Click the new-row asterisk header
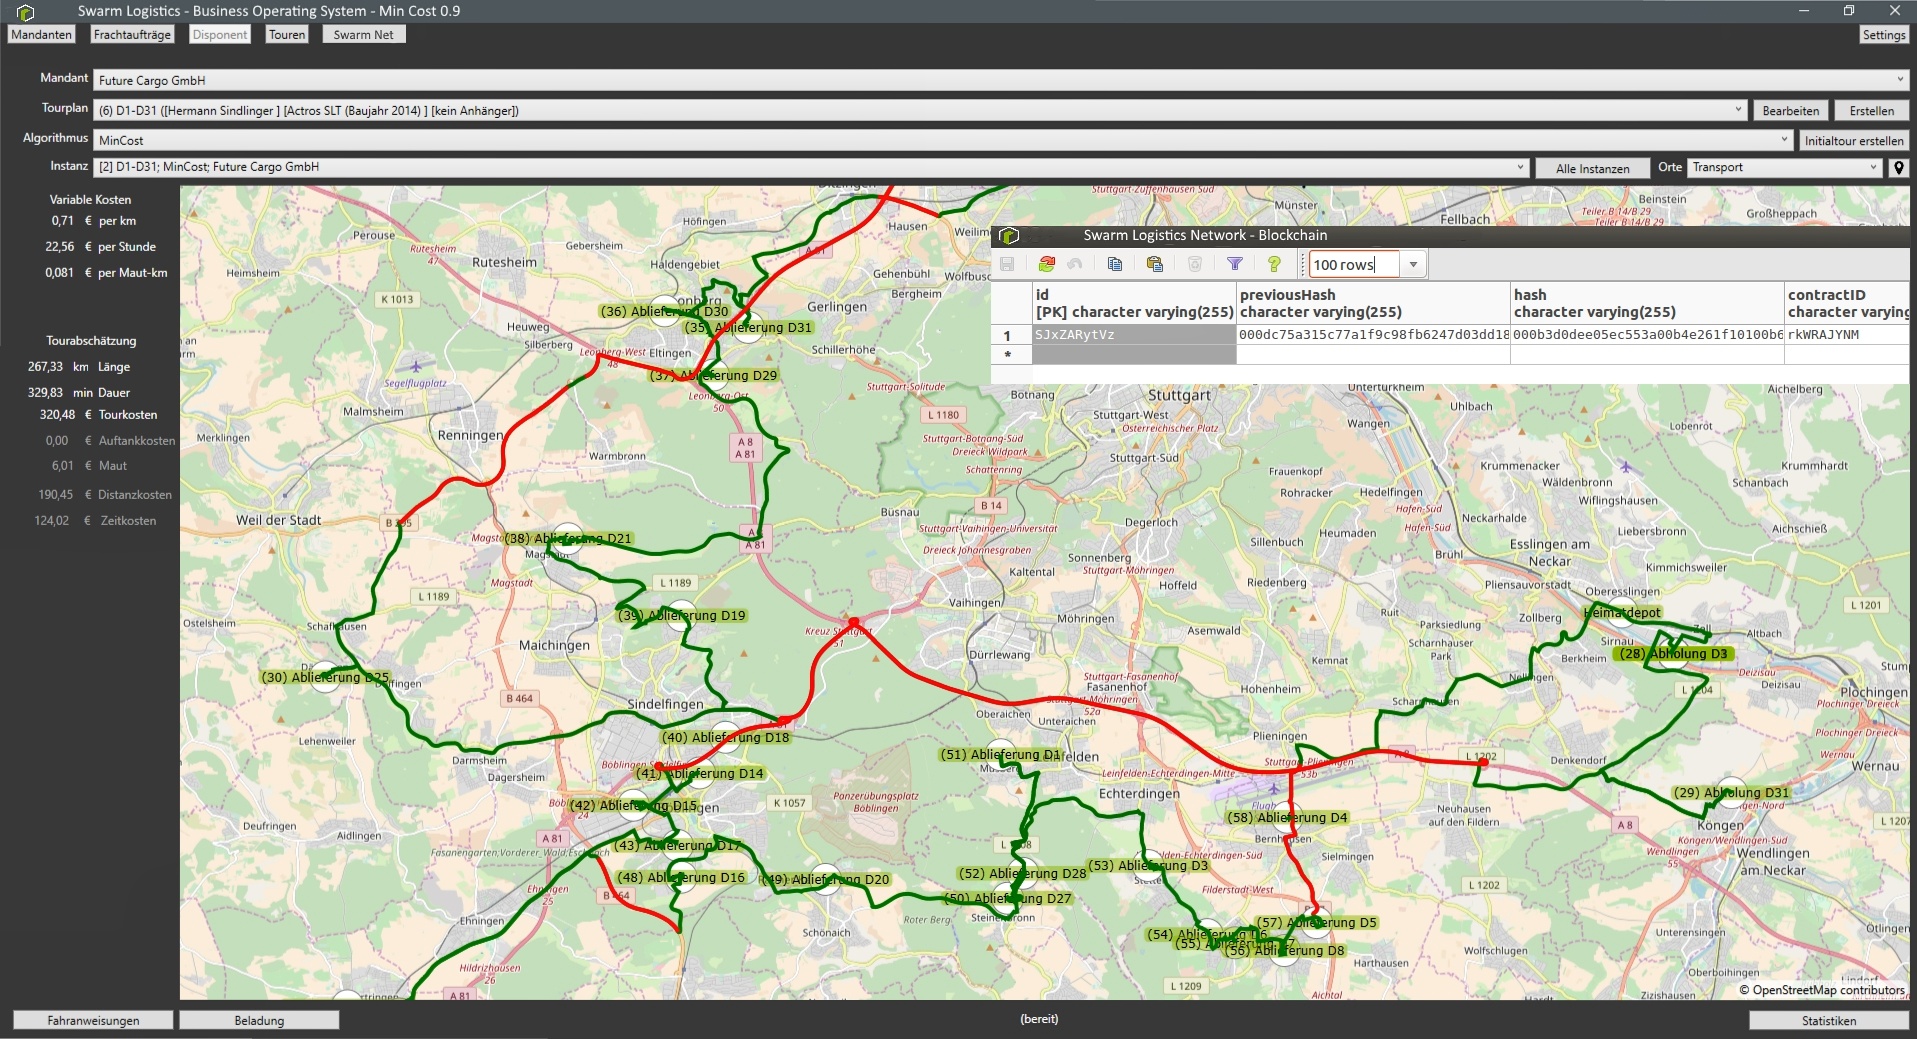The width and height of the screenshot is (1917, 1039). (1011, 354)
